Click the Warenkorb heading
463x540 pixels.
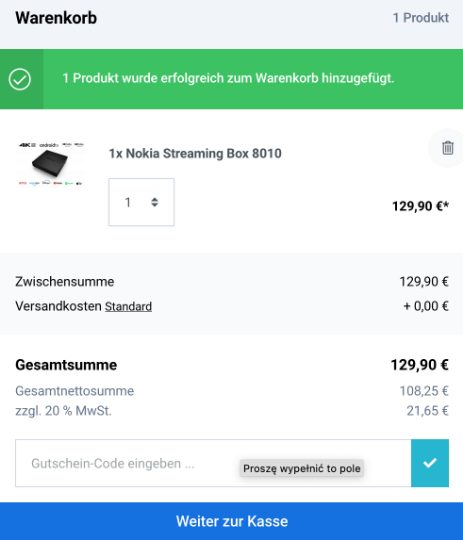[x=56, y=18]
